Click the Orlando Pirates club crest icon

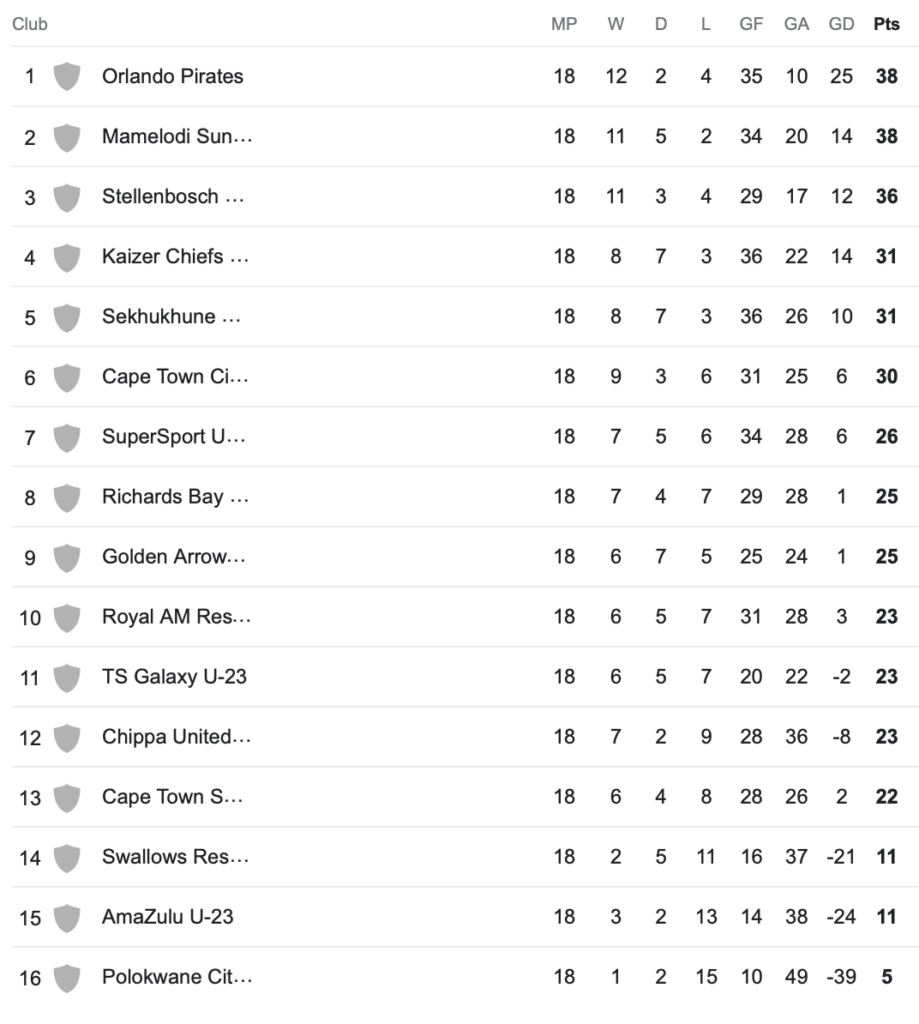(x=67, y=76)
